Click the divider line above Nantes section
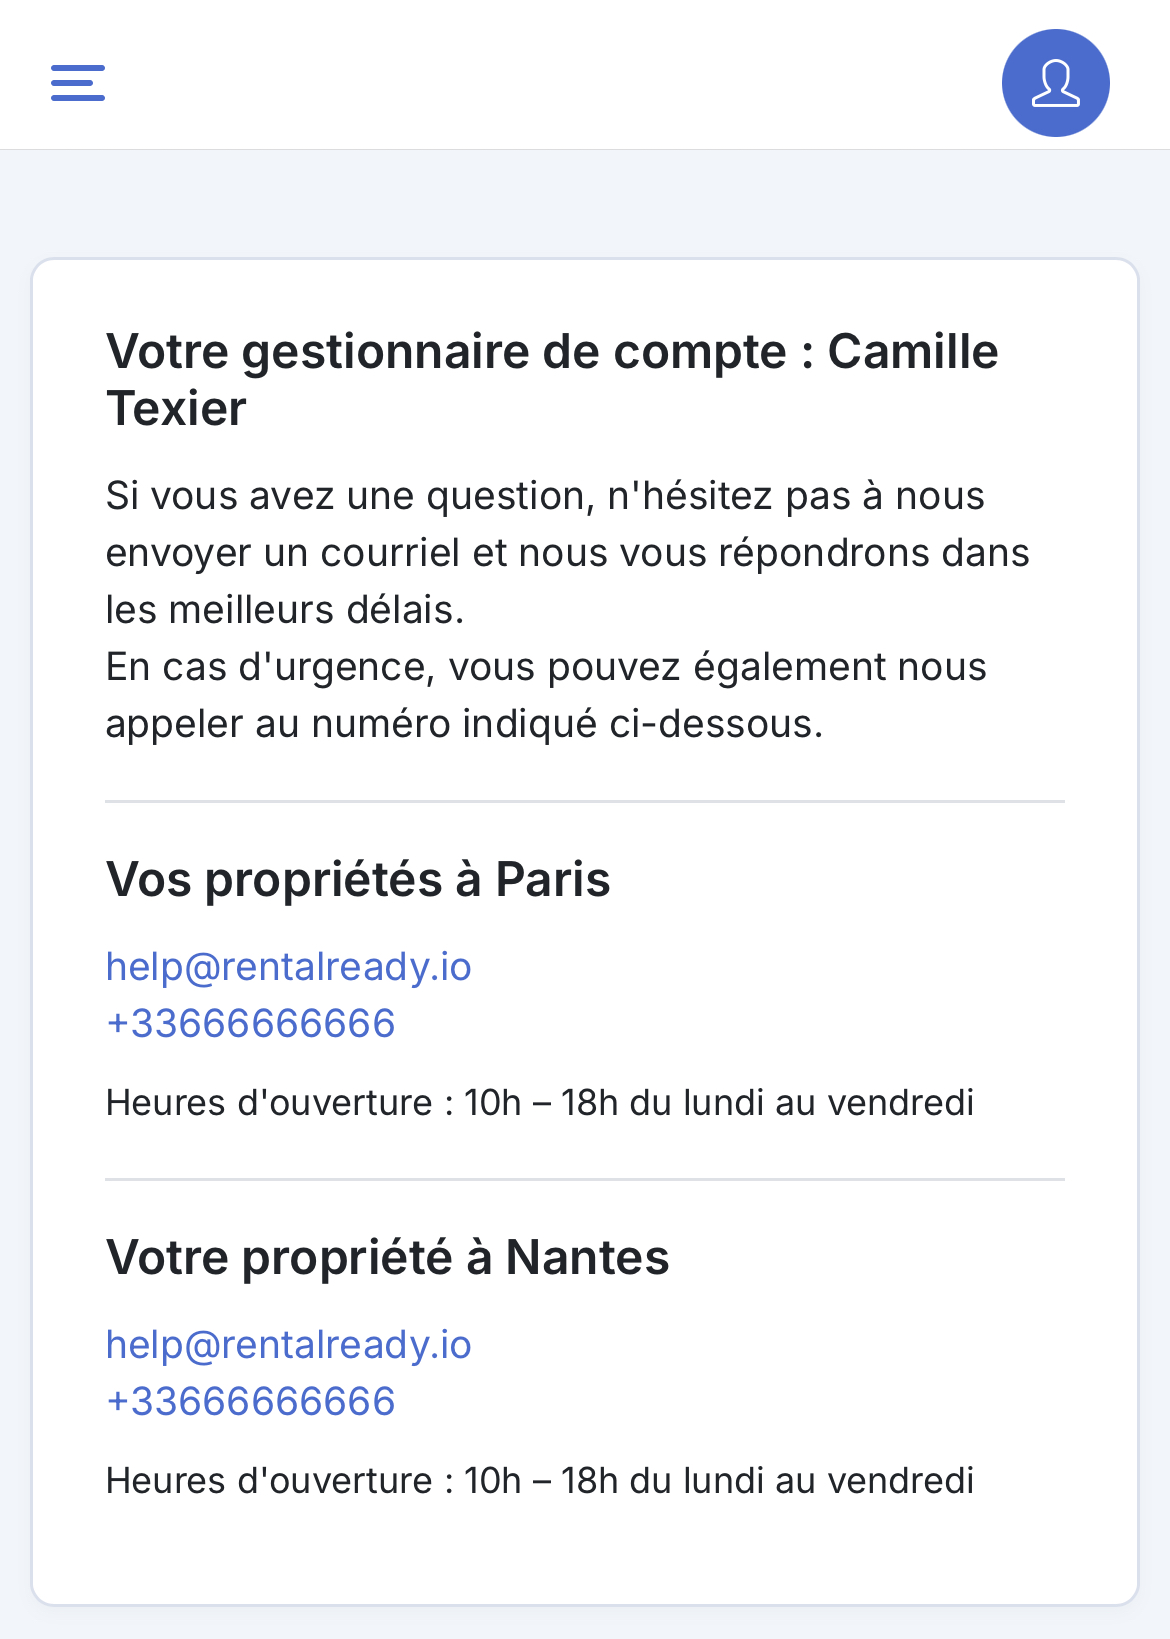Image resolution: width=1170 pixels, height=1639 pixels. pyautogui.click(x=585, y=1179)
